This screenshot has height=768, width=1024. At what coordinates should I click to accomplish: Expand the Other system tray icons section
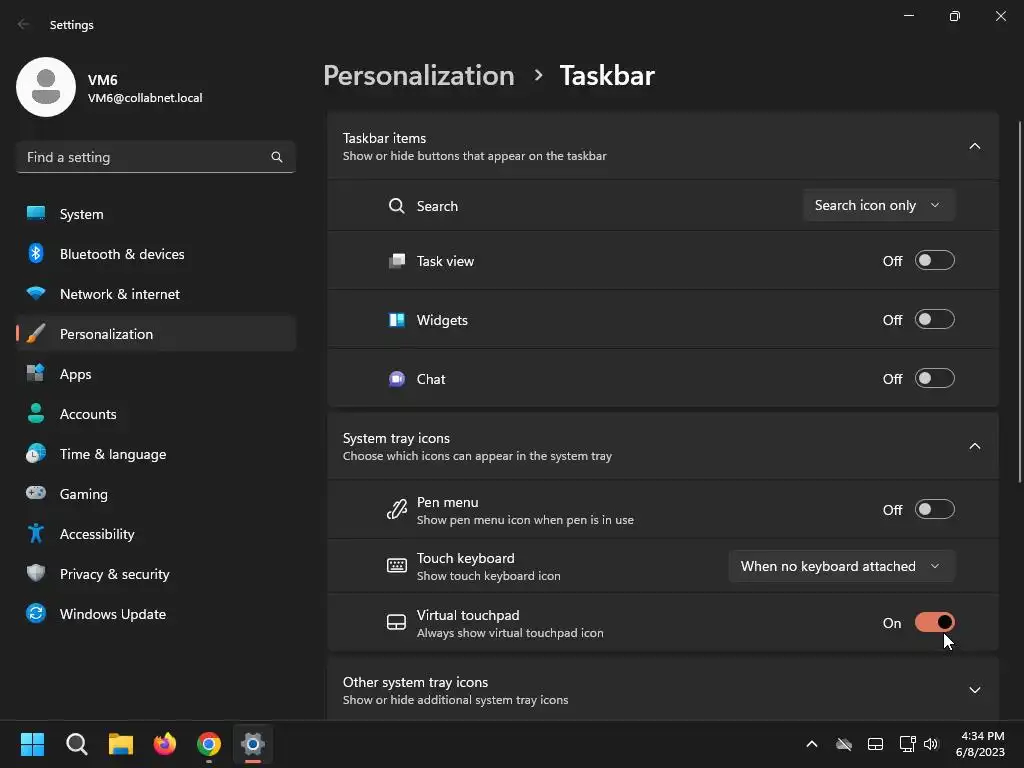coord(975,690)
